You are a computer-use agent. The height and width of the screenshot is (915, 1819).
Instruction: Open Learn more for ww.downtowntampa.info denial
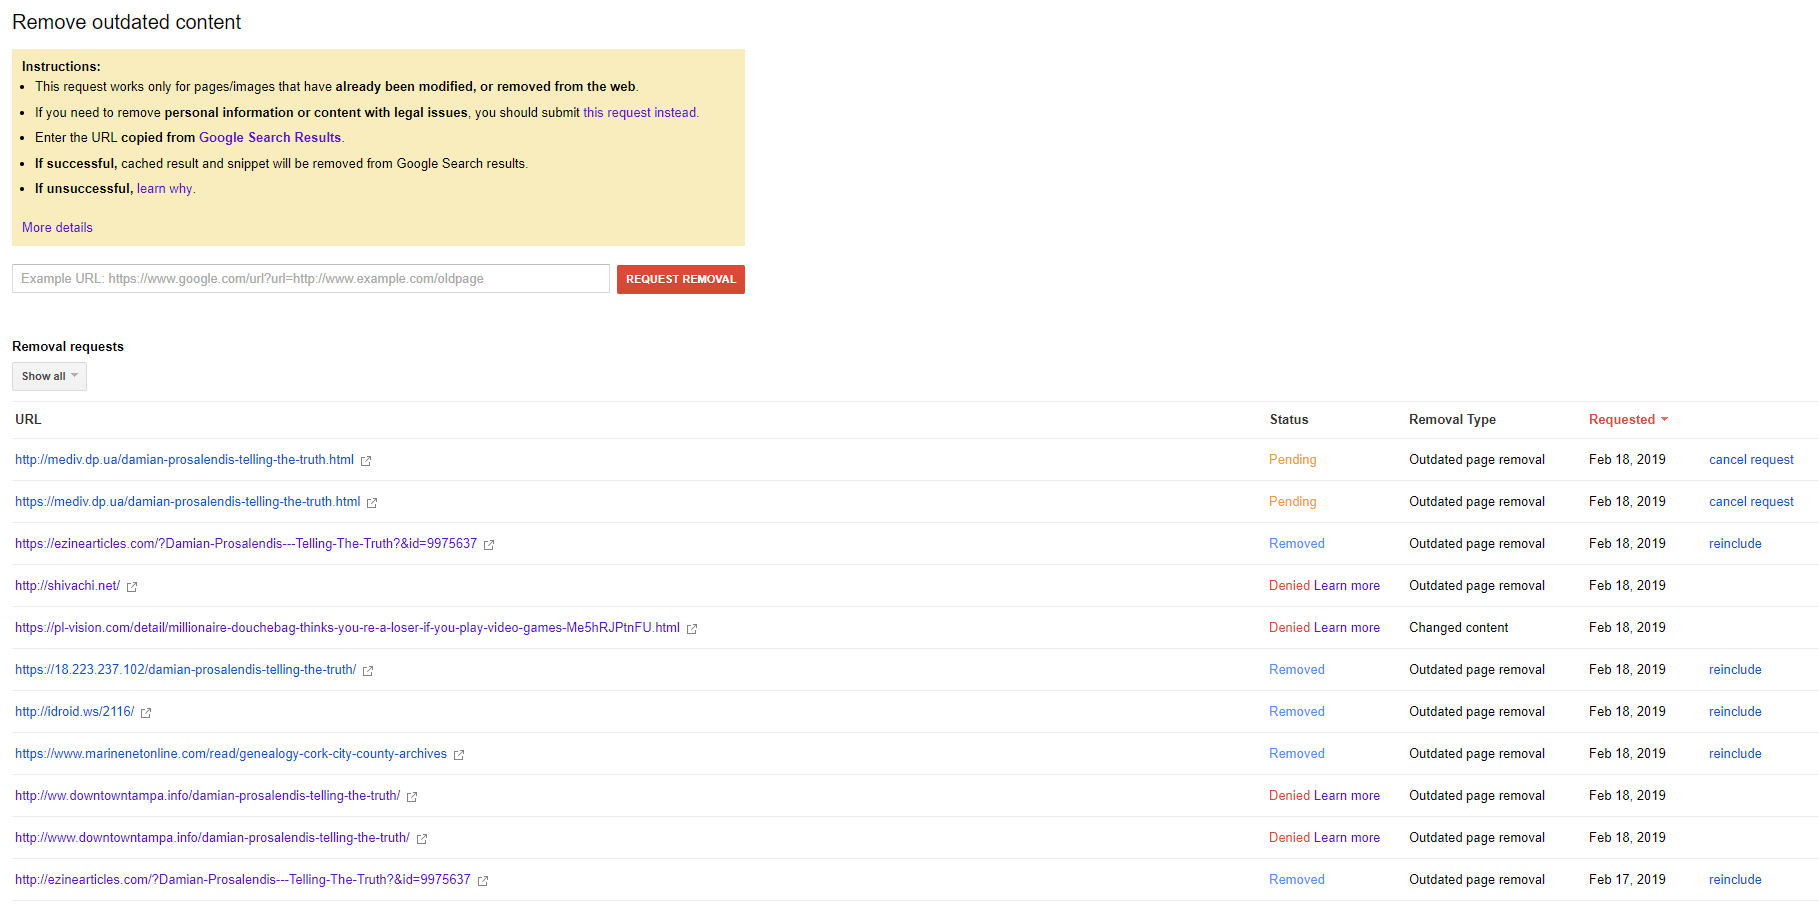1346,796
